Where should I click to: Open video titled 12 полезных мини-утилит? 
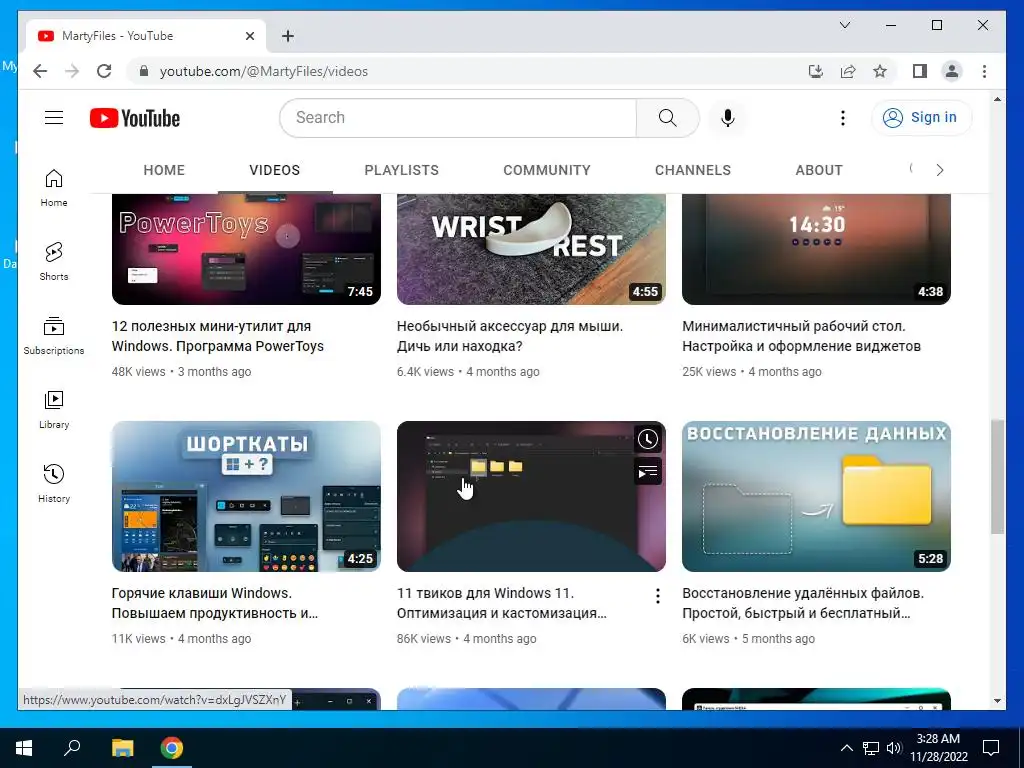(x=217, y=336)
